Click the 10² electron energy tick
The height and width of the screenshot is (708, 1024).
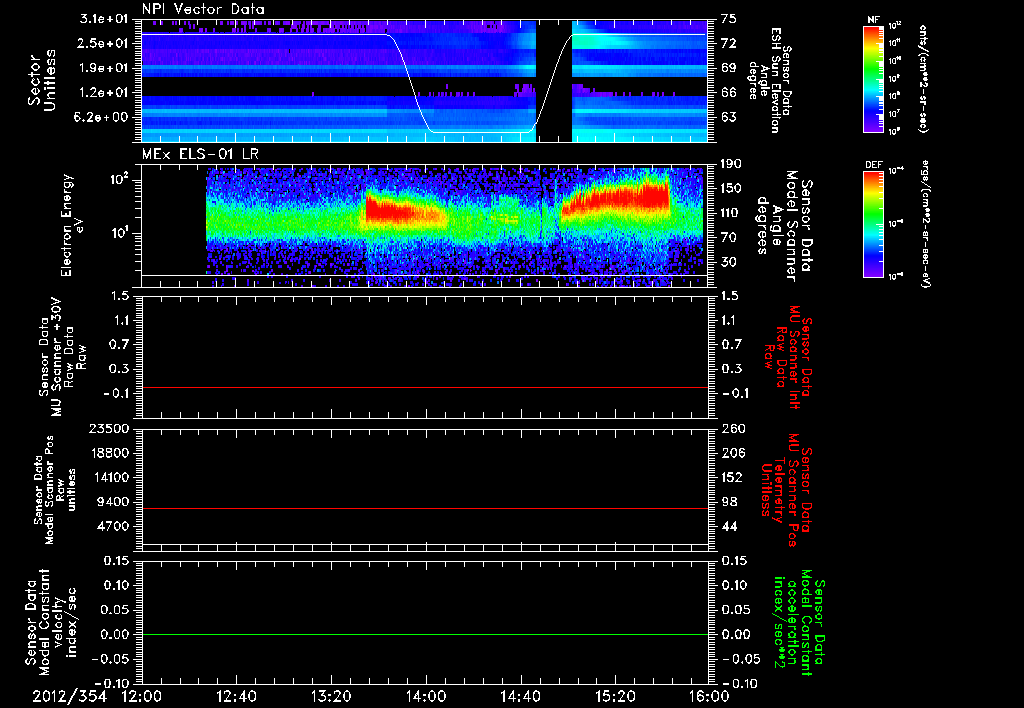(x=121, y=179)
